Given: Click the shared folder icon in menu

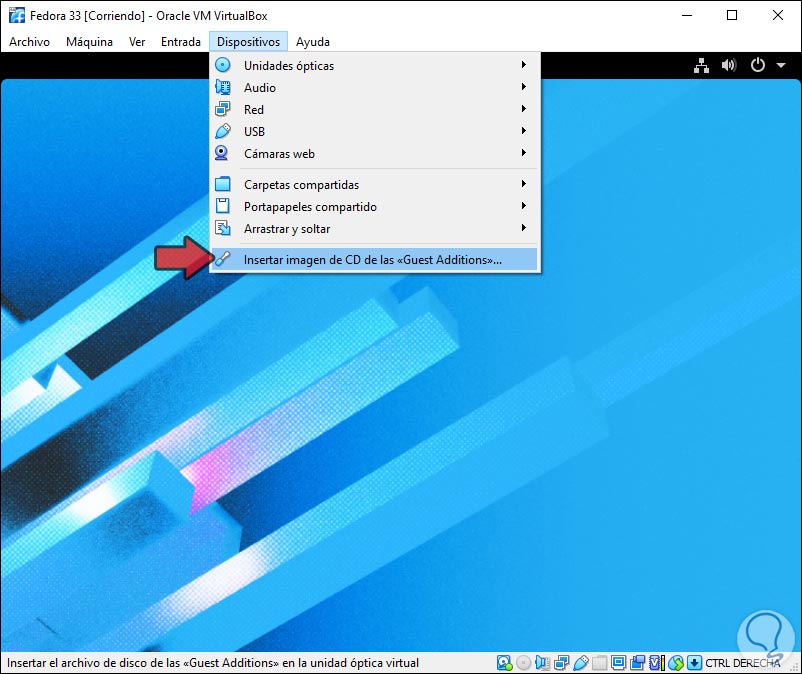Looking at the screenshot, I should click(x=222, y=184).
